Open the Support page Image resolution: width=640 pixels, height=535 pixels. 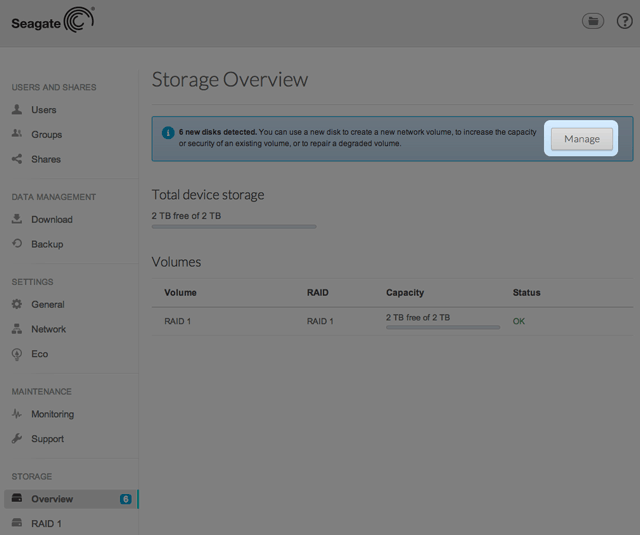47,439
